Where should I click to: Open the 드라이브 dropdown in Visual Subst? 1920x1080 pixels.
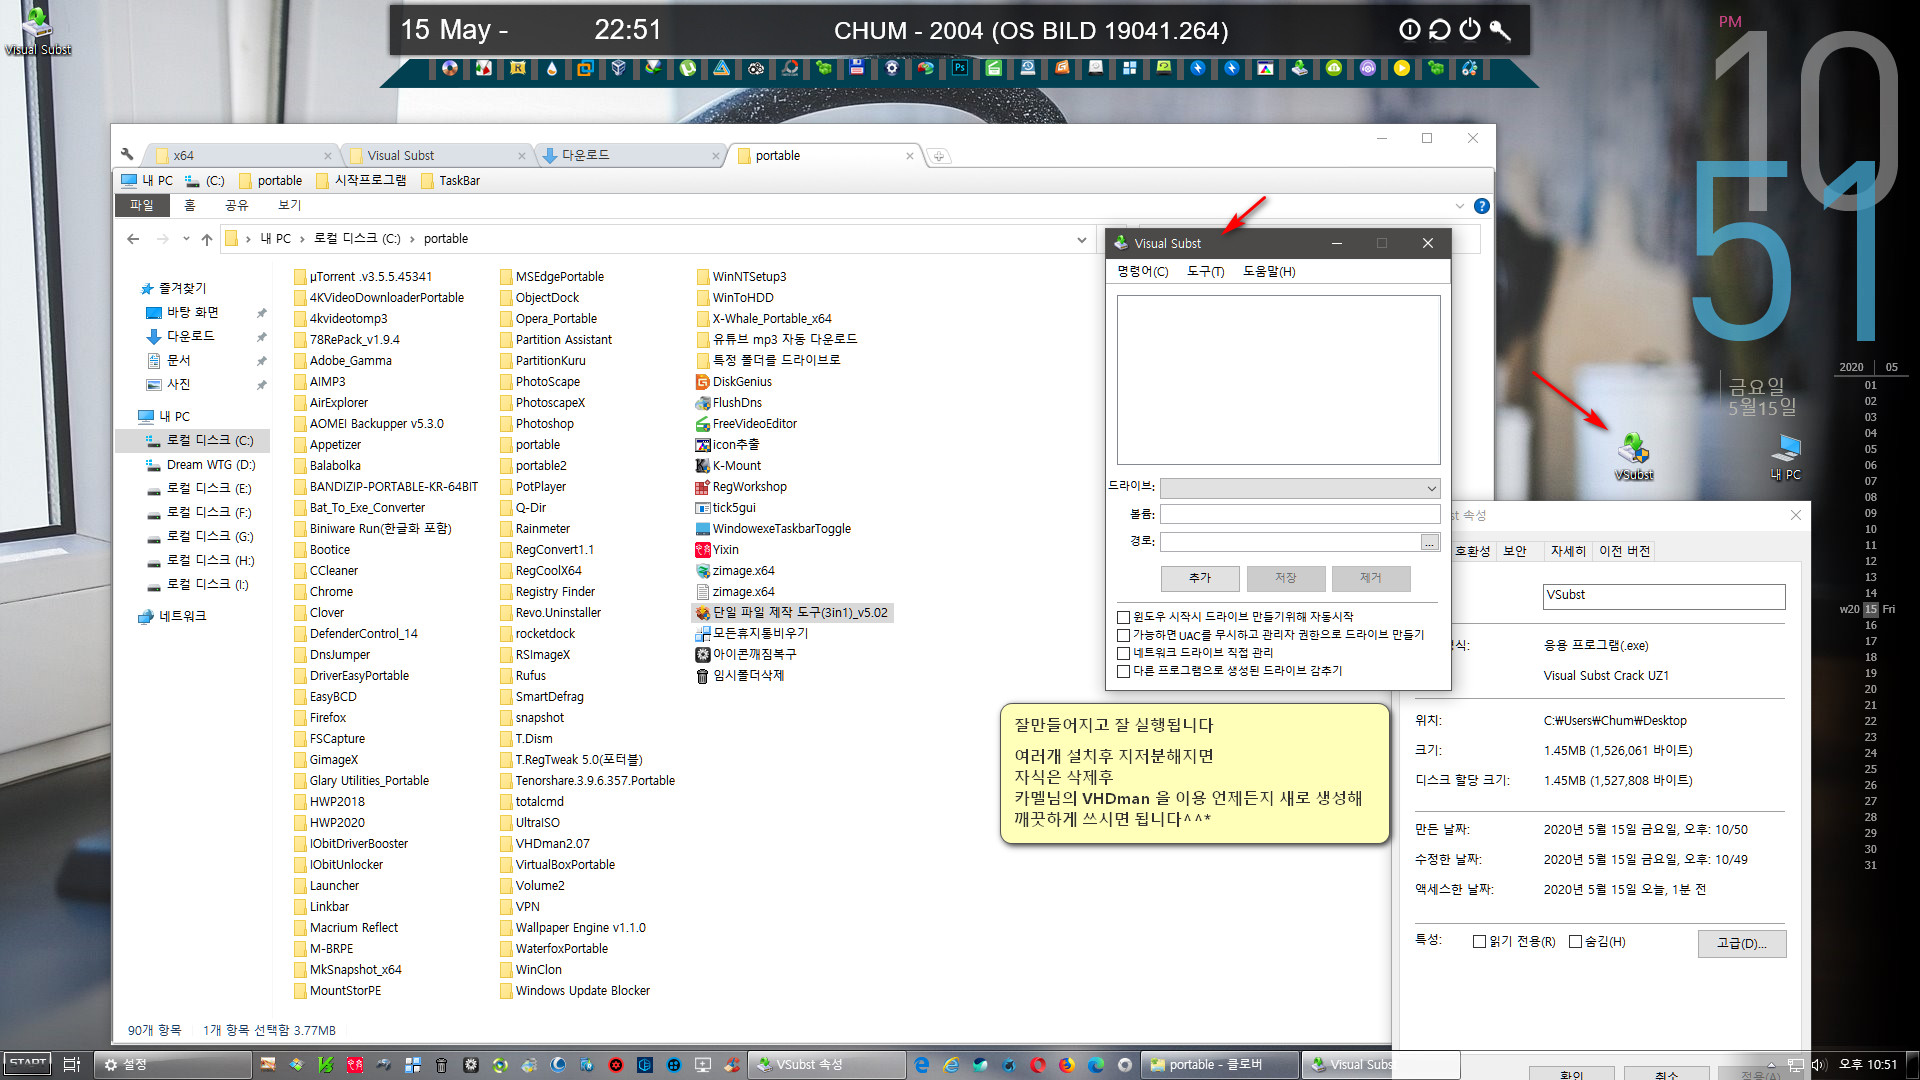click(1300, 488)
